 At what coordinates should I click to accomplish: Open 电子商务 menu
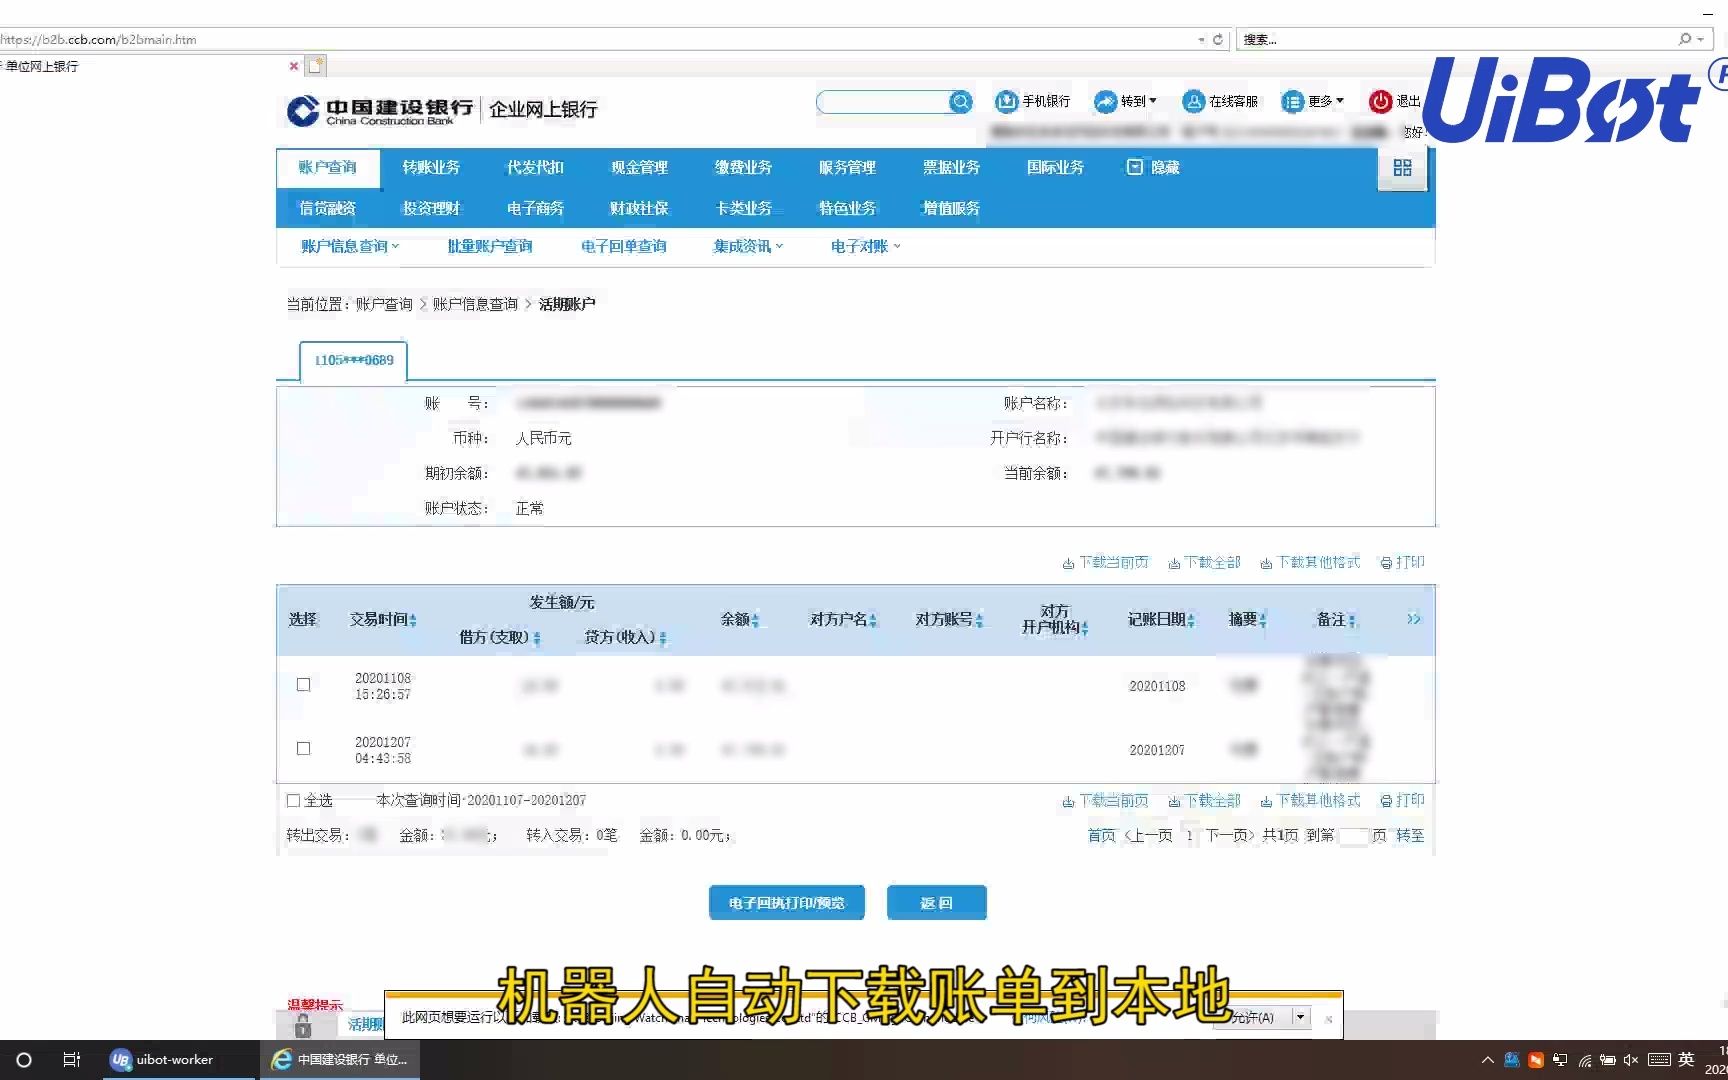click(535, 208)
